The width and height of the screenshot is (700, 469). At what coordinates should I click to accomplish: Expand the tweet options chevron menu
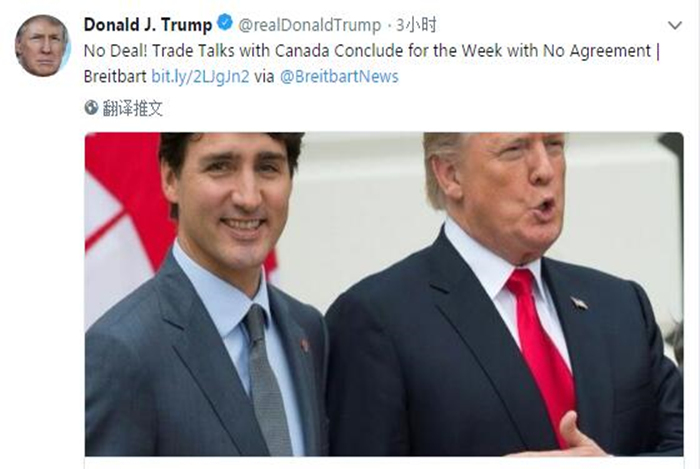click(675, 25)
